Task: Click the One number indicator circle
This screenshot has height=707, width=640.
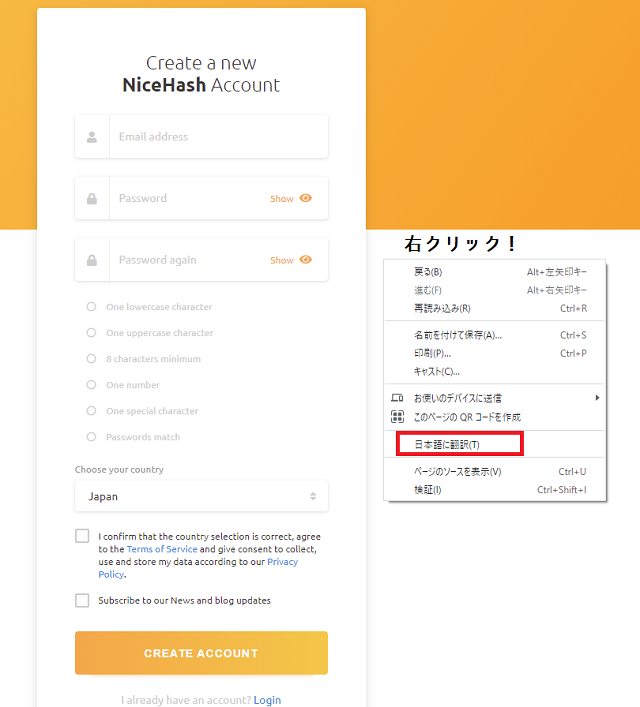Action: 92,385
